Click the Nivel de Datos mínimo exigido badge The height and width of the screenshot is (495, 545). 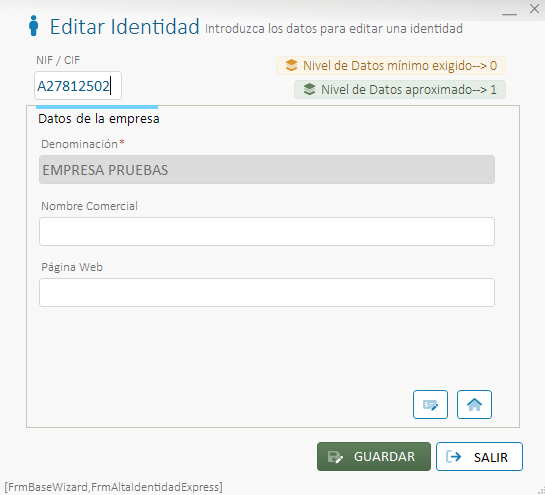(391, 65)
